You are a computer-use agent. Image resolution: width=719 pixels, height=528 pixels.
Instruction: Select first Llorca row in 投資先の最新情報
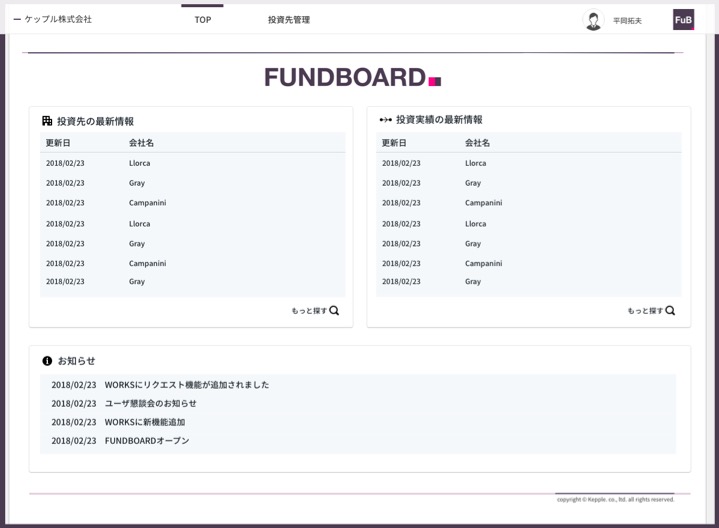click(x=139, y=163)
